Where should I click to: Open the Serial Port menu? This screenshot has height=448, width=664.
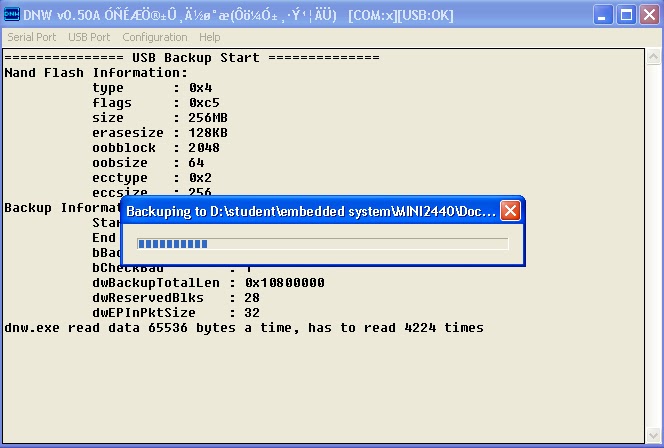tap(32, 37)
